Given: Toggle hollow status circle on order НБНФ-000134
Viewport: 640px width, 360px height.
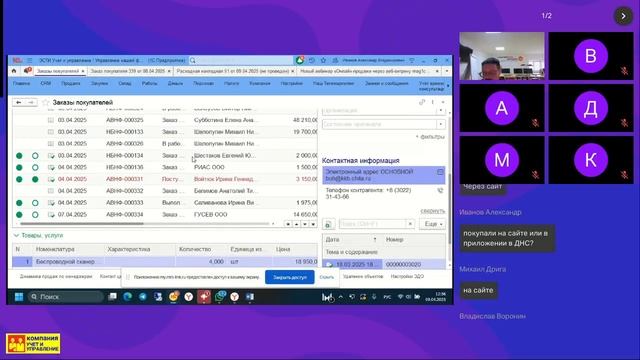Looking at the screenshot, I should [35, 156].
